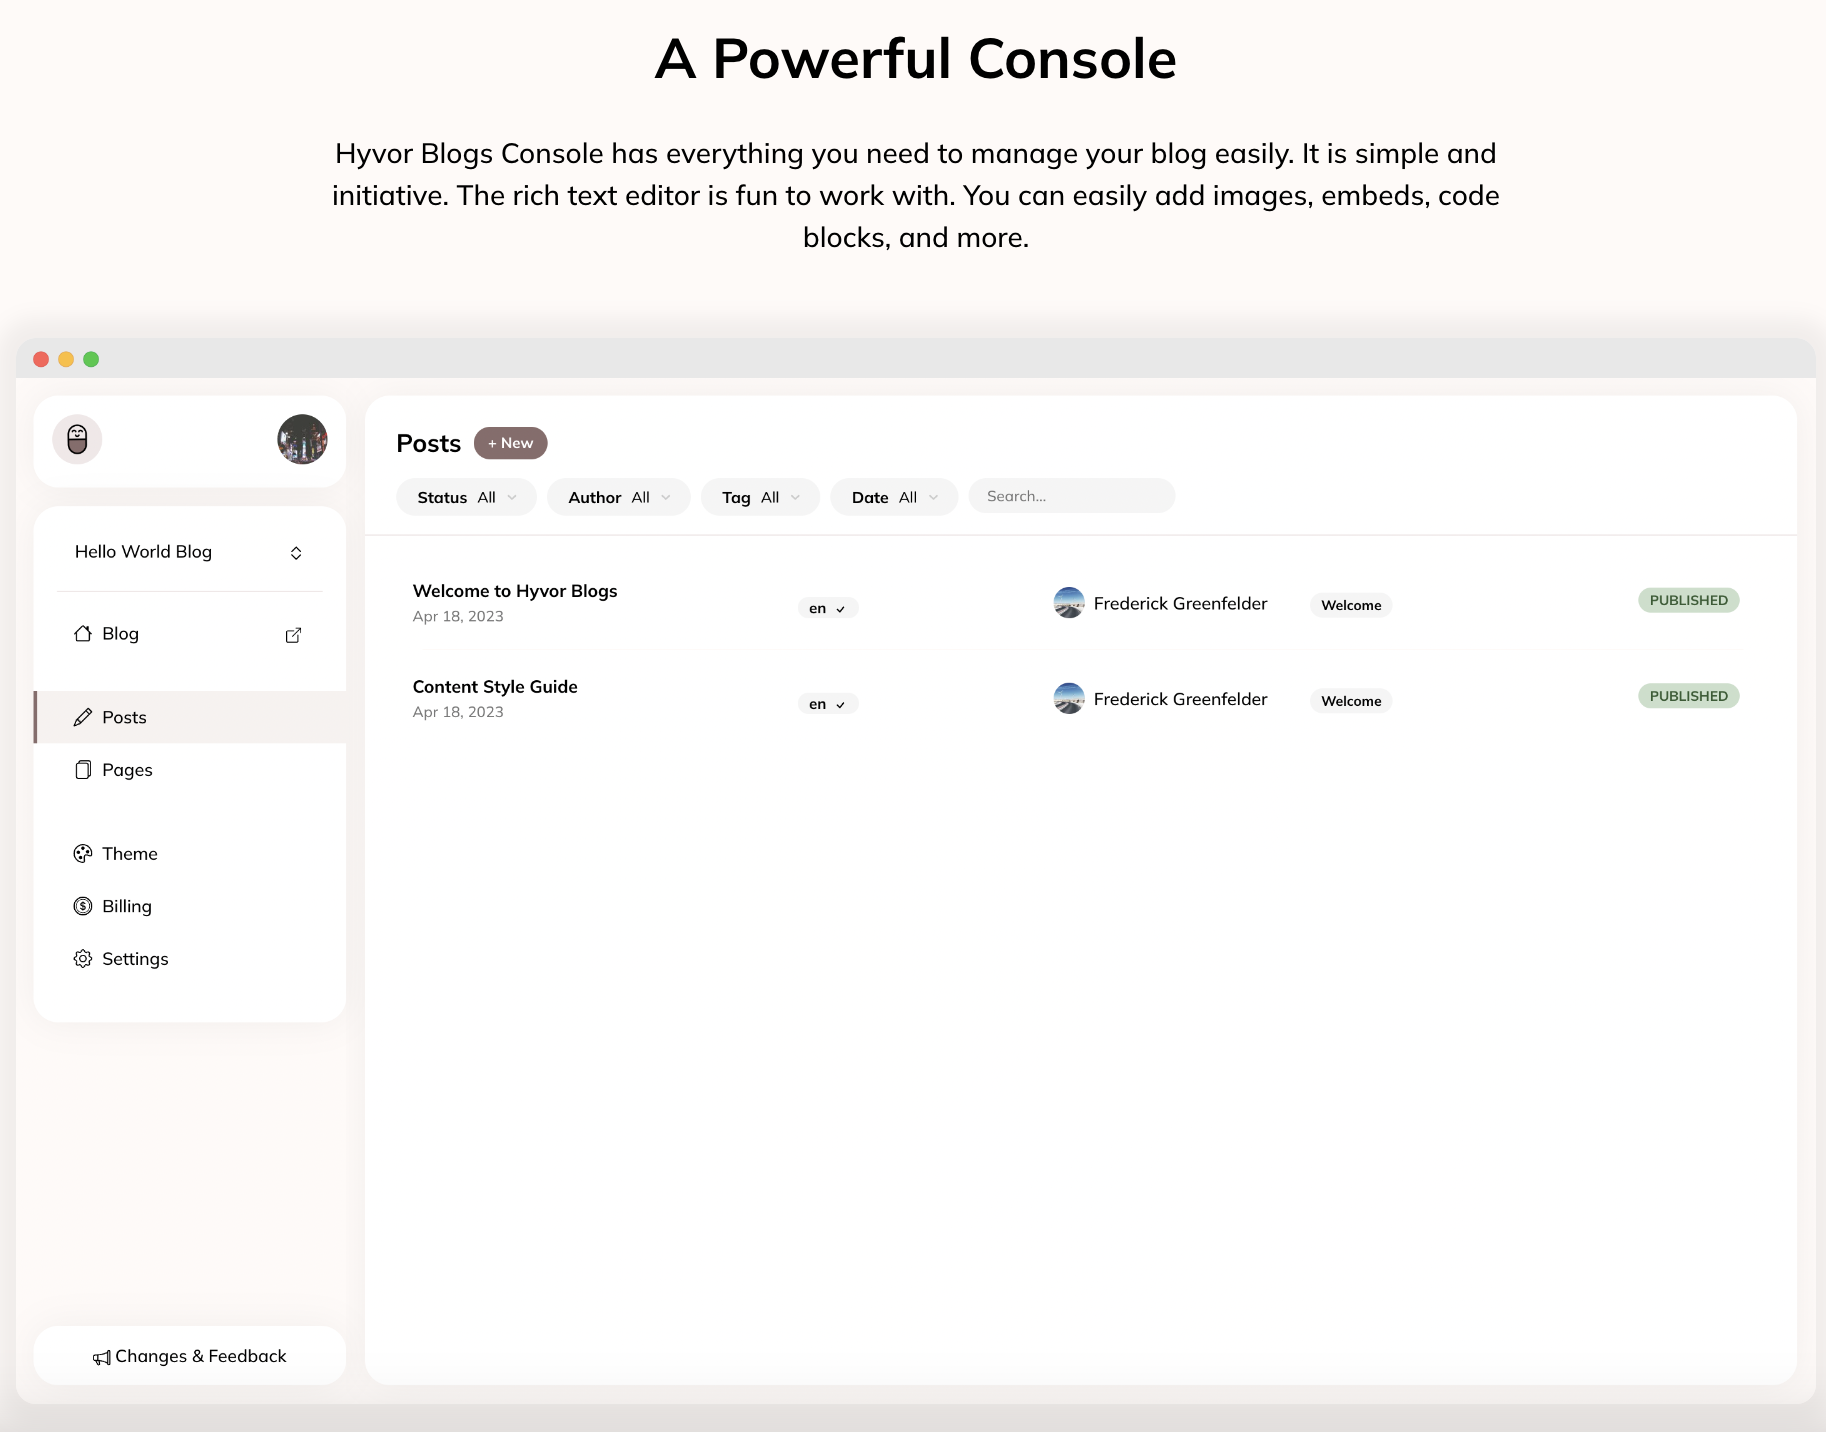1826x1432 pixels.
Task: Focus the posts Search field
Action: pos(1071,496)
